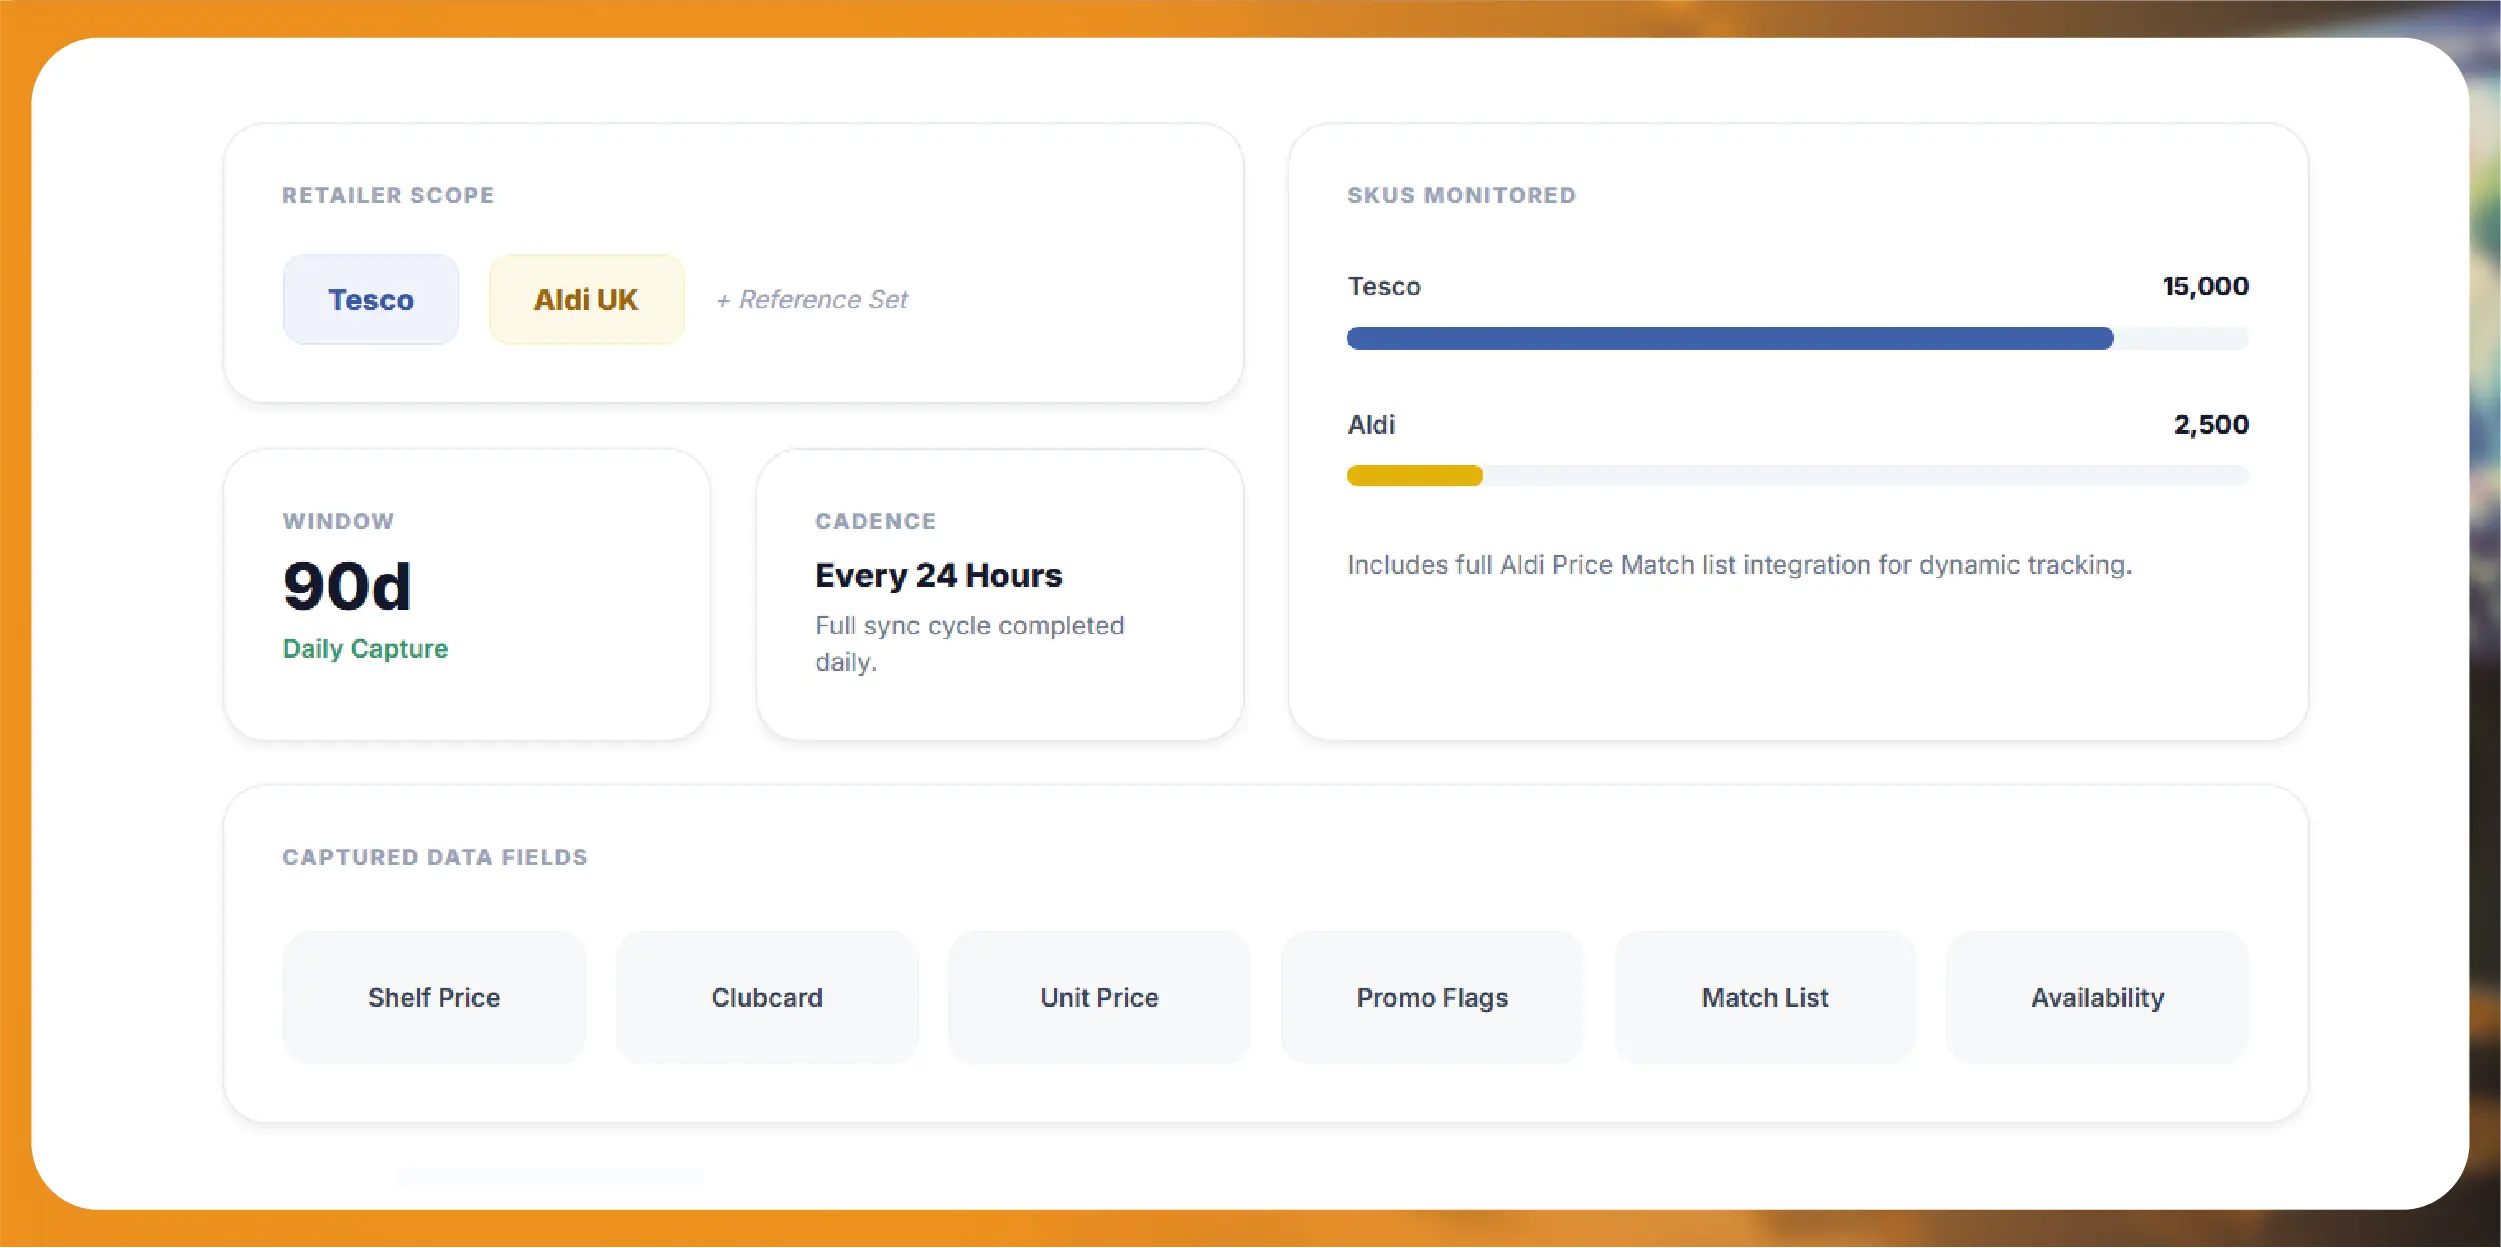Viewport: 2501px width, 1248px height.
Task: Select the Tesco retailer chip
Action: coord(371,299)
